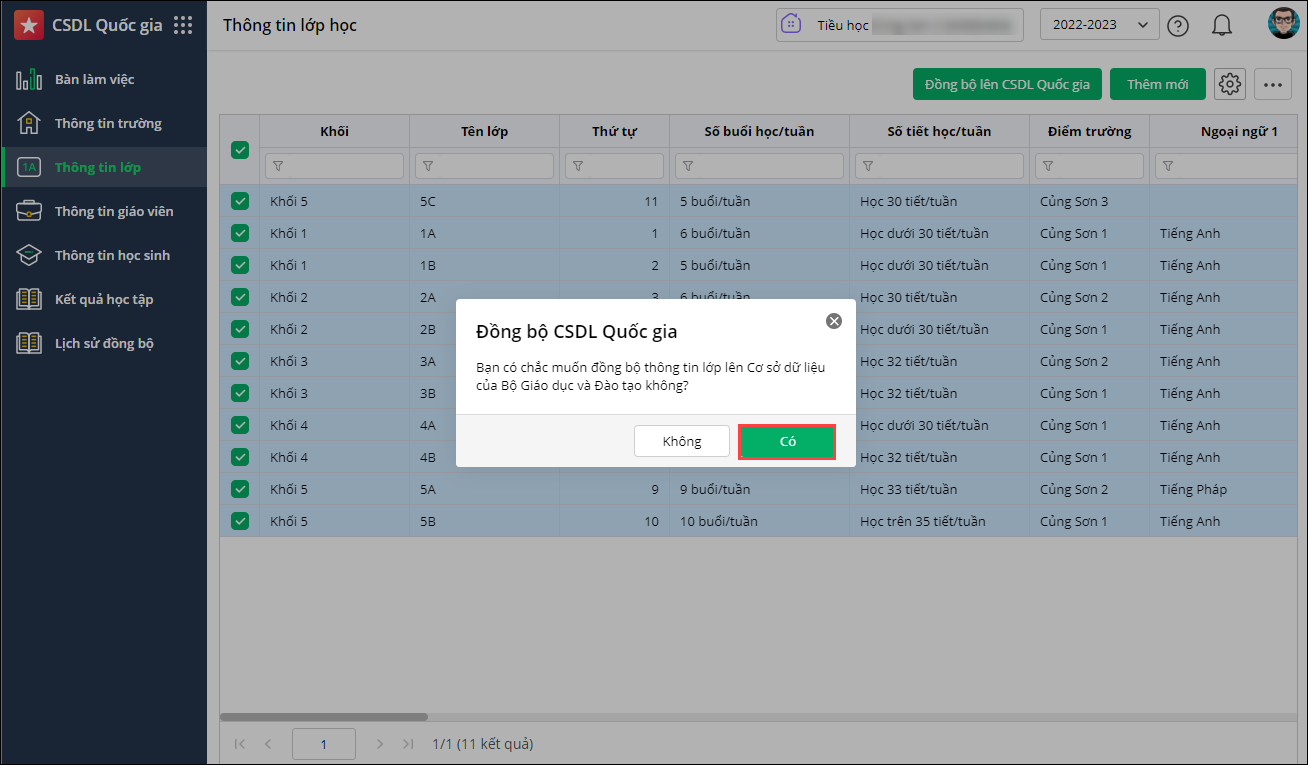
Task: Click the Thêm mới button
Action: [x=1158, y=84]
